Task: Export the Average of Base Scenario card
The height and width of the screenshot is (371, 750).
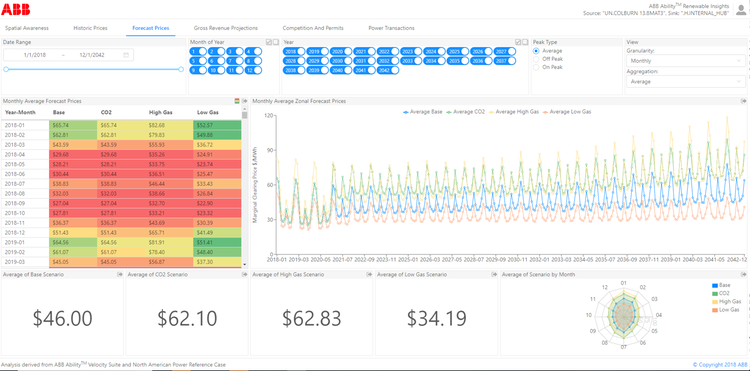Action: (x=120, y=274)
